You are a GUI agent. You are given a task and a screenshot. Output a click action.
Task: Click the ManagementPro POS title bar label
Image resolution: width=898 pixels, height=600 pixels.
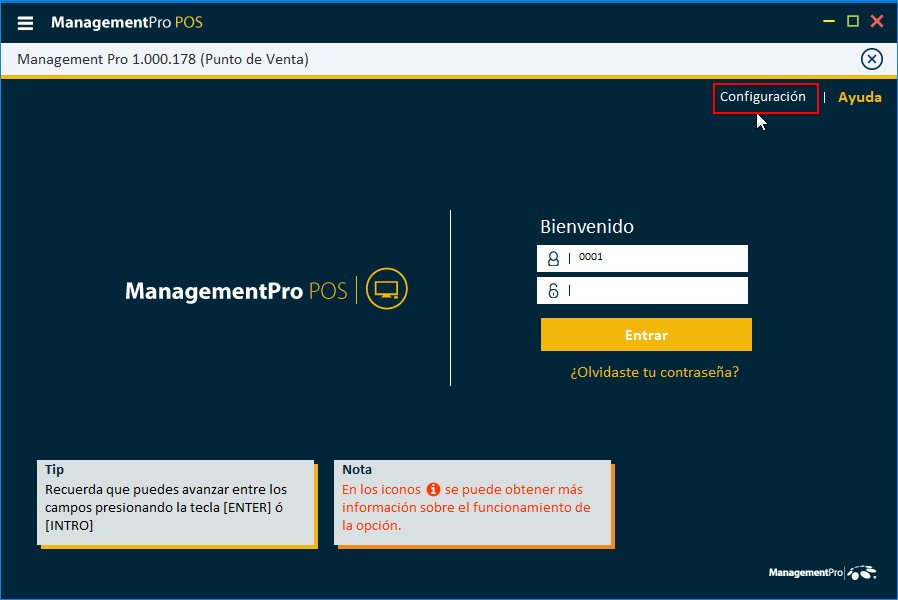tap(127, 22)
